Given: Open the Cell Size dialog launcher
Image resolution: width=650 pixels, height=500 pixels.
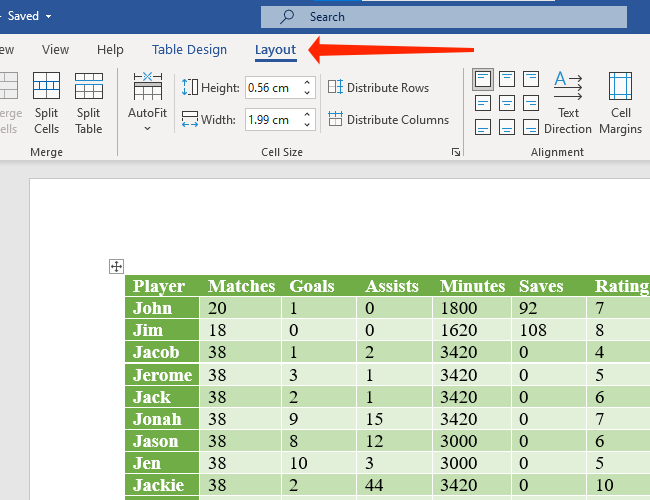Looking at the screenshot, I should point(456,152).
